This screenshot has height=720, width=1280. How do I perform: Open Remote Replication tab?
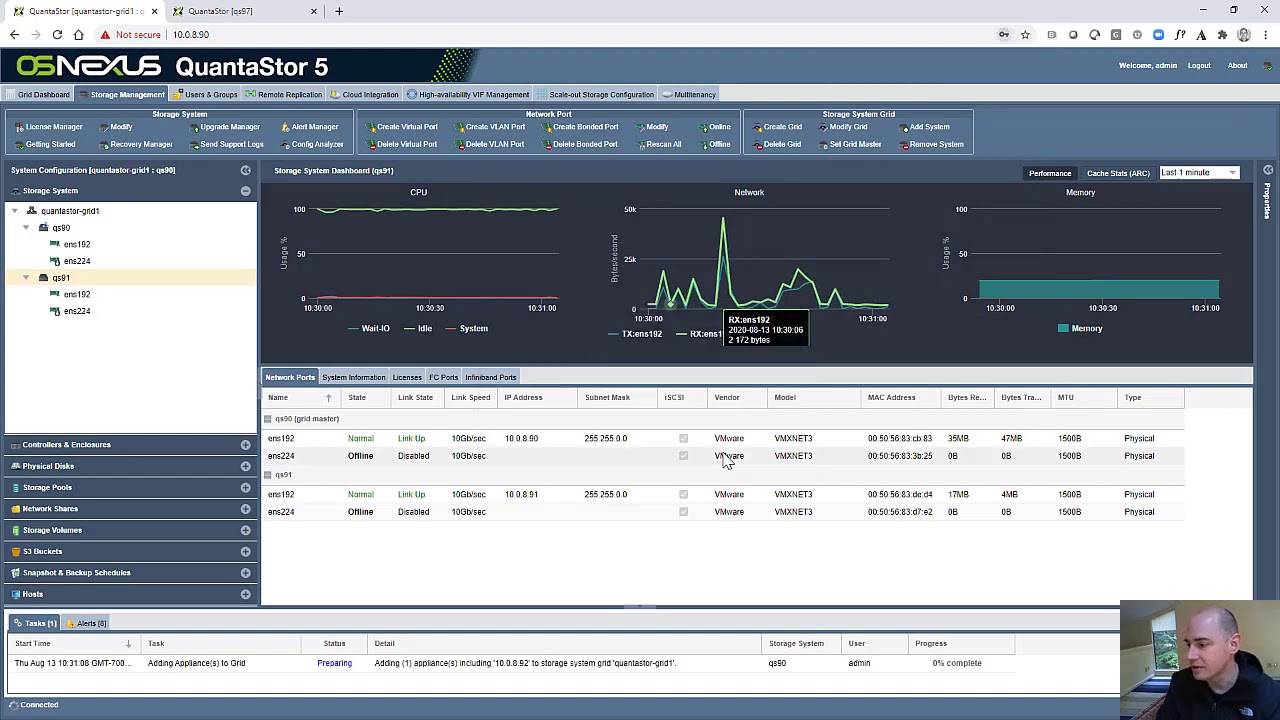284,95
